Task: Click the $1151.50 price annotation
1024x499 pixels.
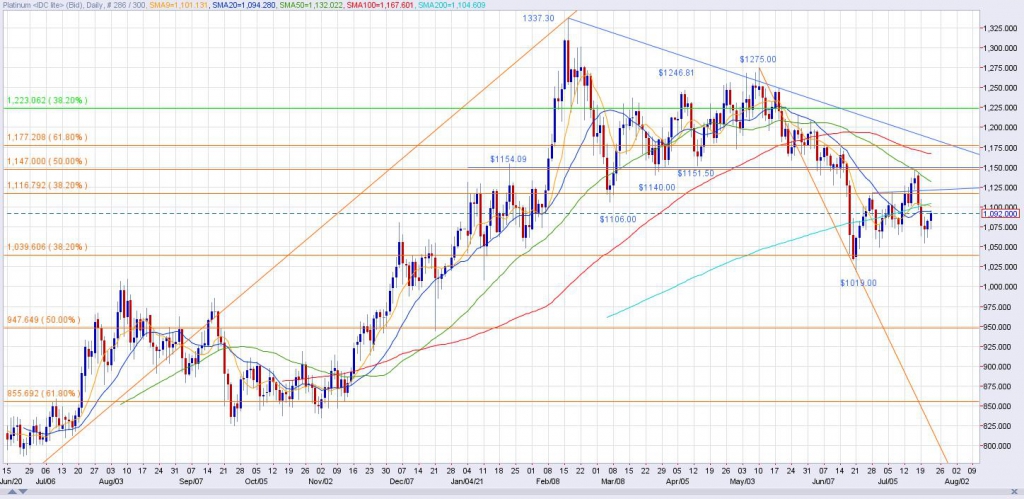Action: click(x=696, y=173)
